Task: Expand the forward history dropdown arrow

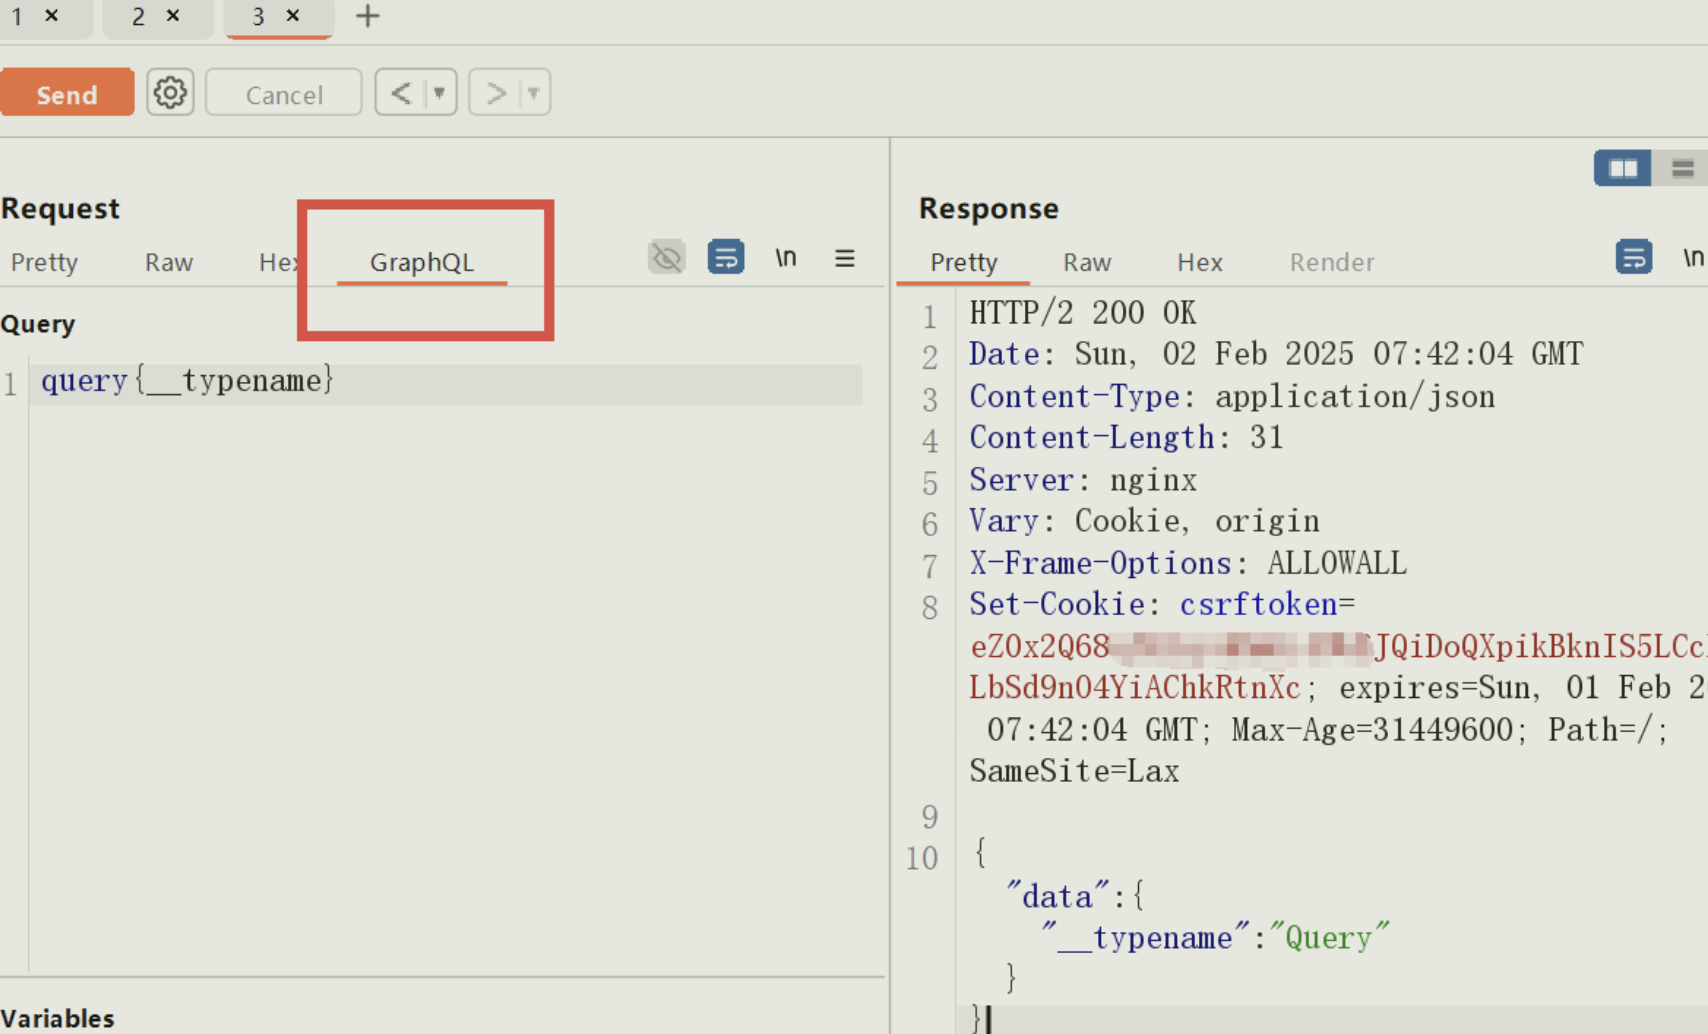Action: pyautogui.click(x=534, y=93)
